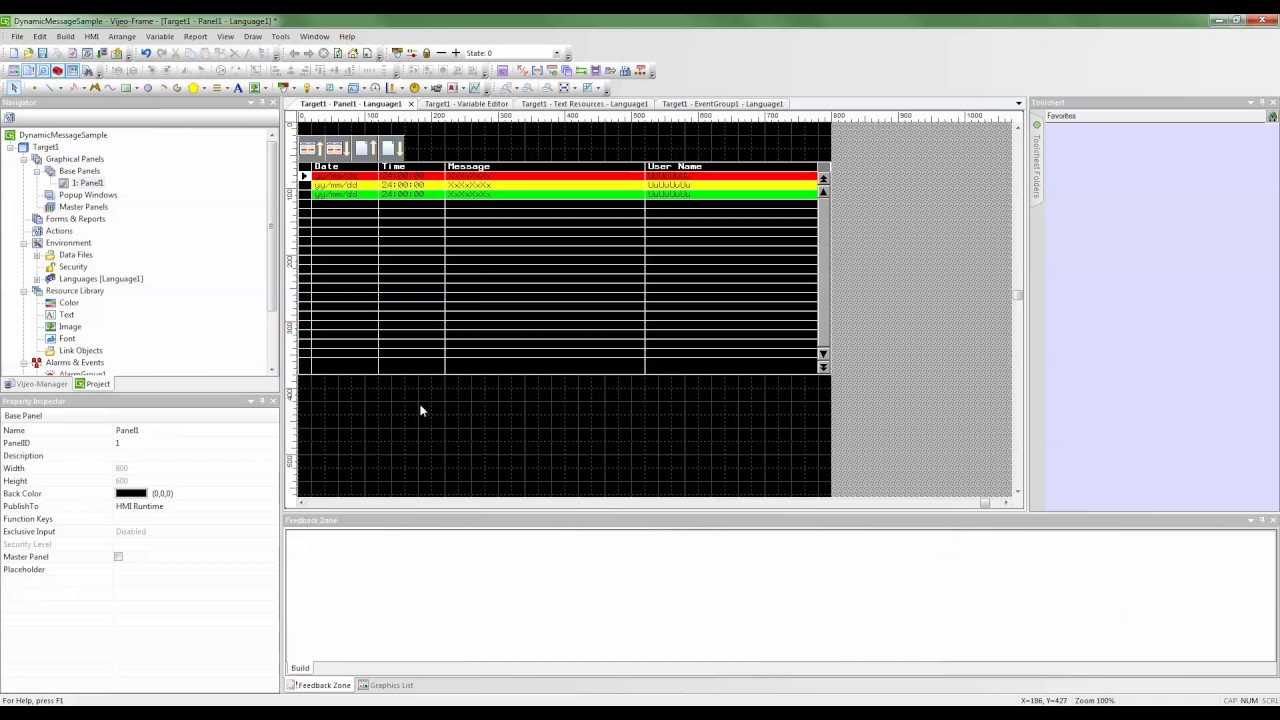Collapse the Alarms & Events node
This screenshot has height=720, width=1280.
pos(23,363)
